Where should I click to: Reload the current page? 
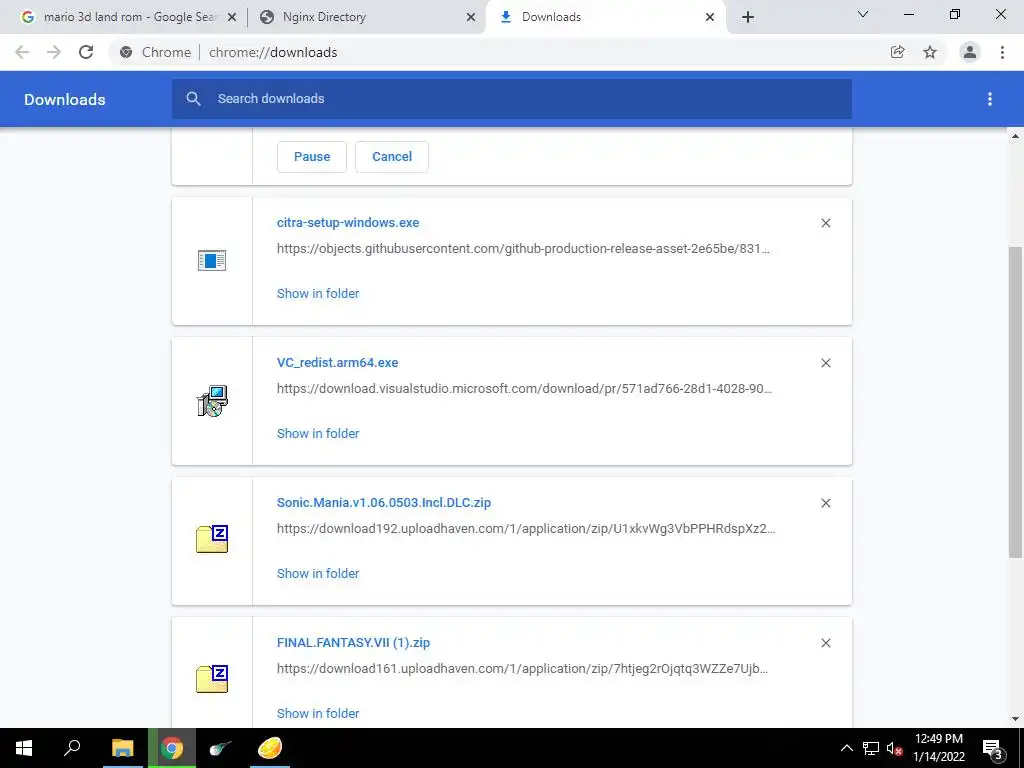coord(86,52)
